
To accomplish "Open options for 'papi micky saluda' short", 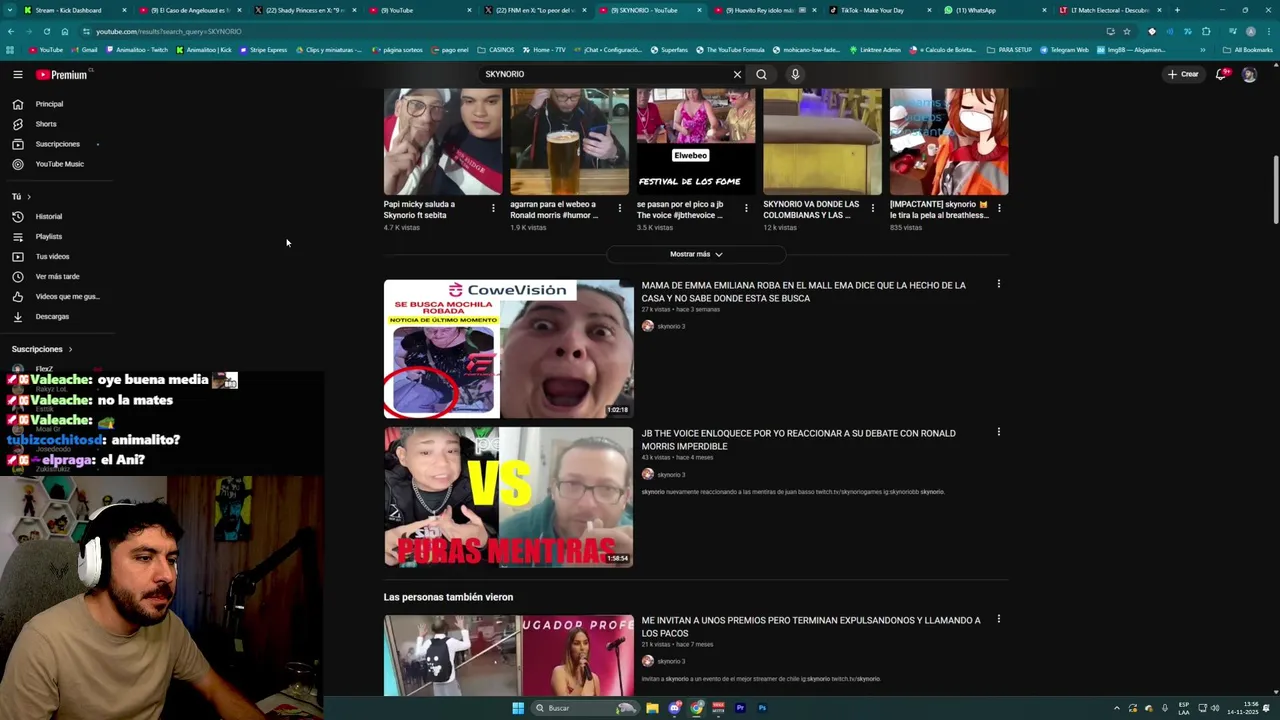I will (x=493, y=208).
